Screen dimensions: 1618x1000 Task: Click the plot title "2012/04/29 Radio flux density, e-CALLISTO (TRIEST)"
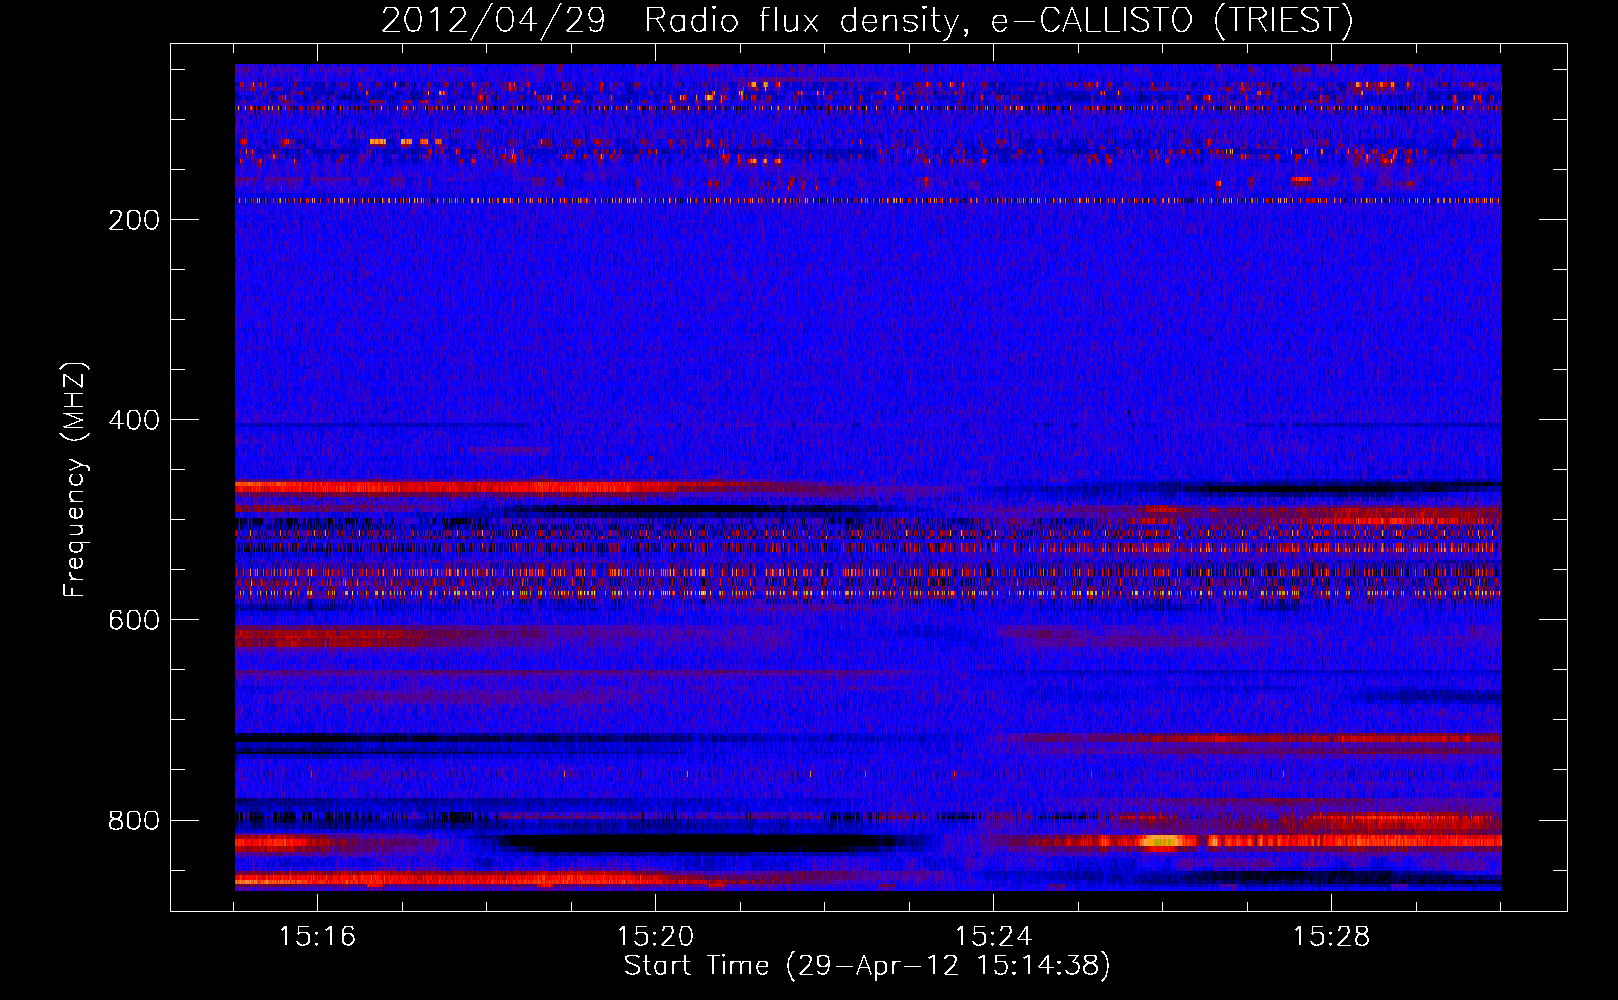point(867,20)
